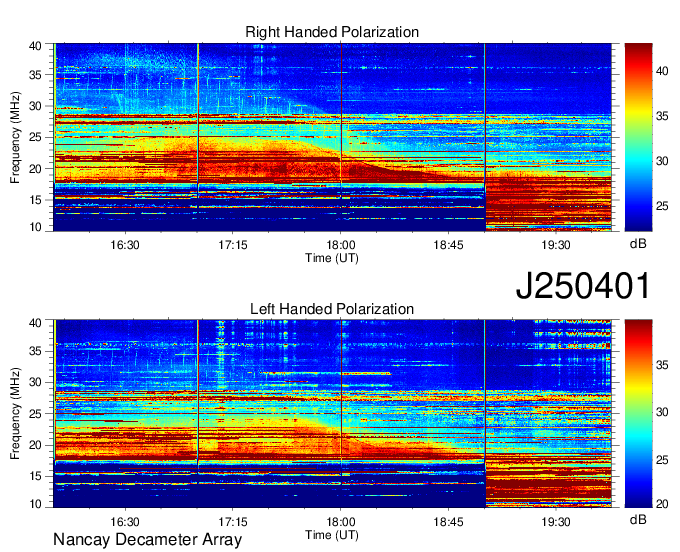Click the 'Nancay Decameter Array' caption

click(147, 540)
